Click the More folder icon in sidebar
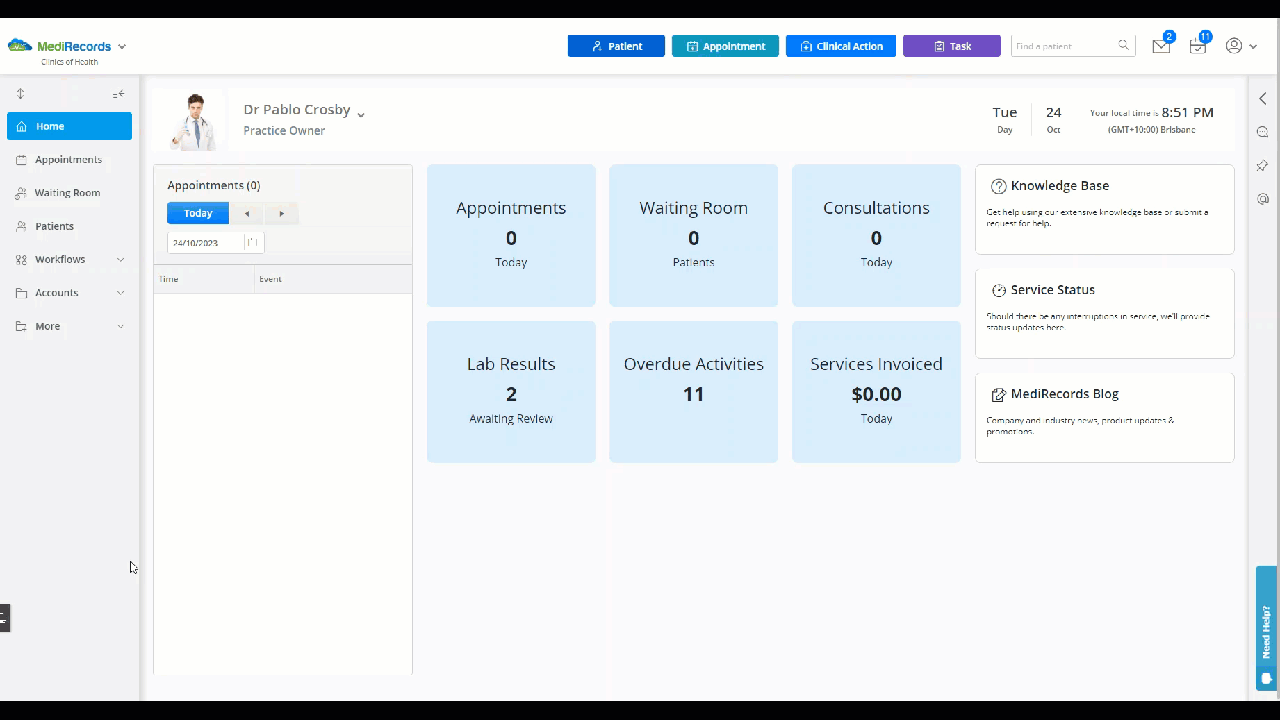 [22, 326]
